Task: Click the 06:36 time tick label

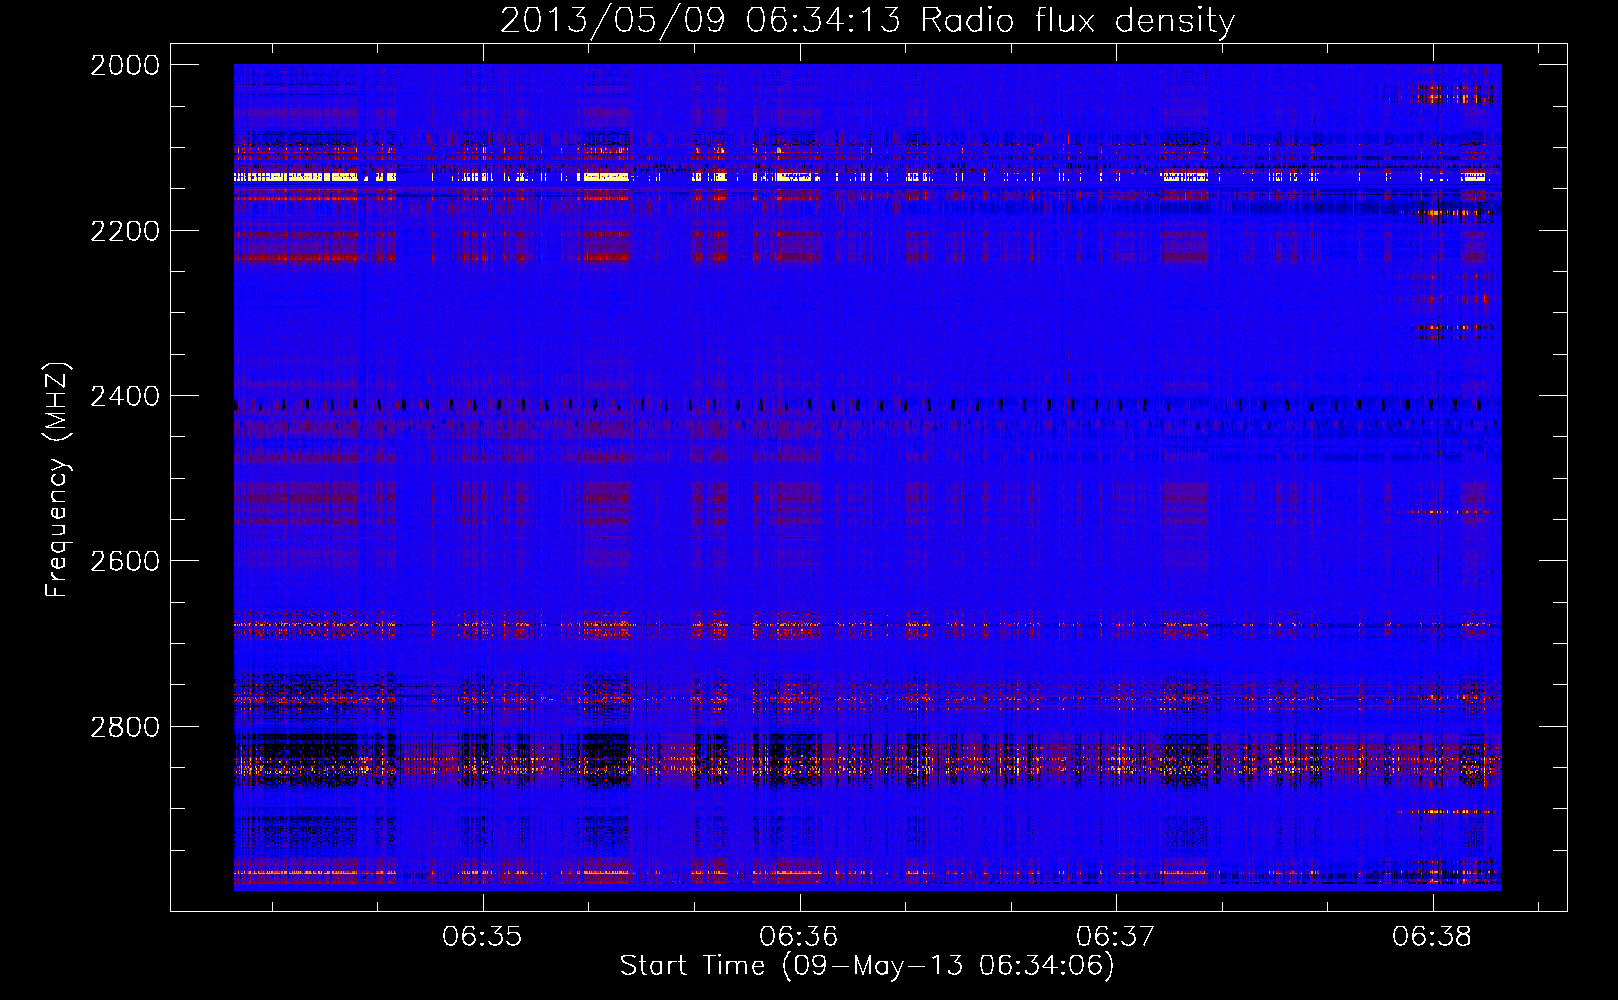Action: (x=799, y=937)
